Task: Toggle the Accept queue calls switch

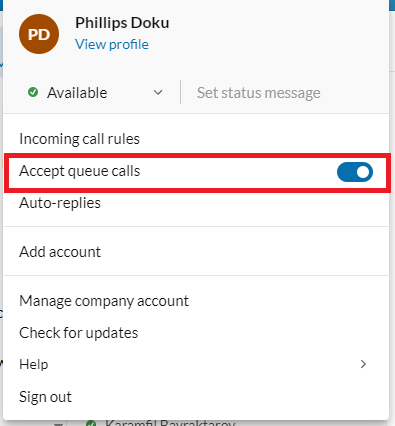Action: (x=355, y=172)
